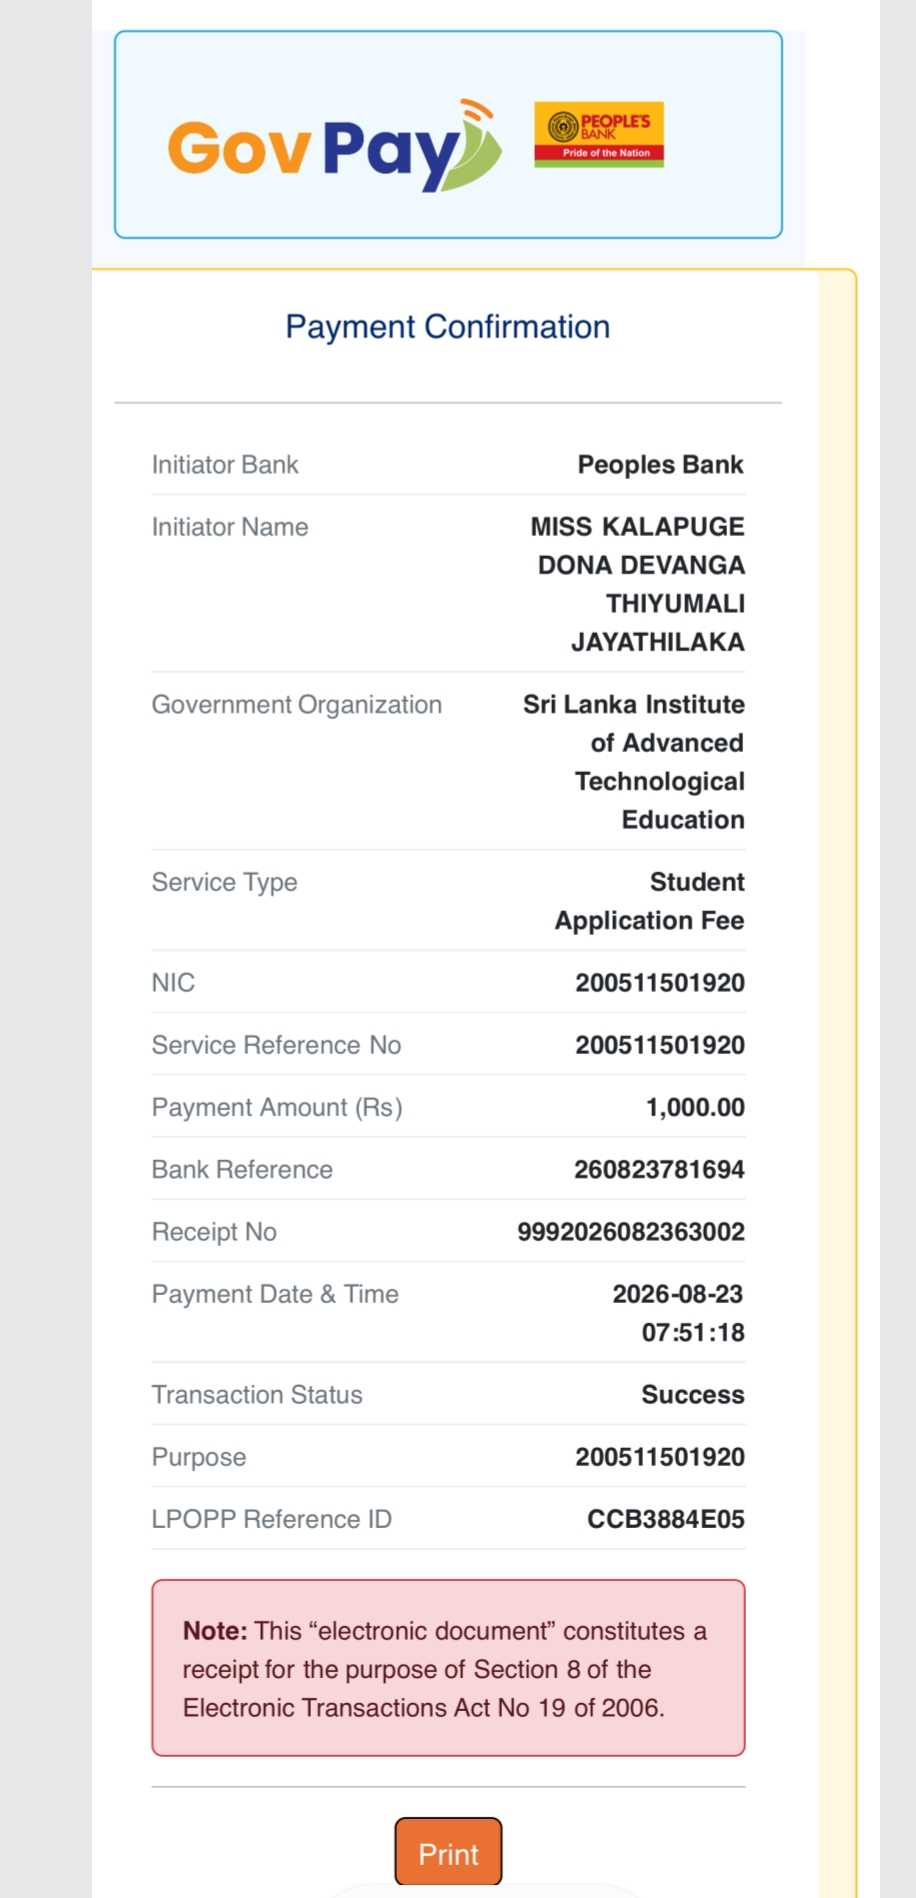The height and width of the screenshot is (1898, 916).
Task: Select initiator name value starting MISS KALAPUGE
Action: pyautogui.click(x=638, y=584)
